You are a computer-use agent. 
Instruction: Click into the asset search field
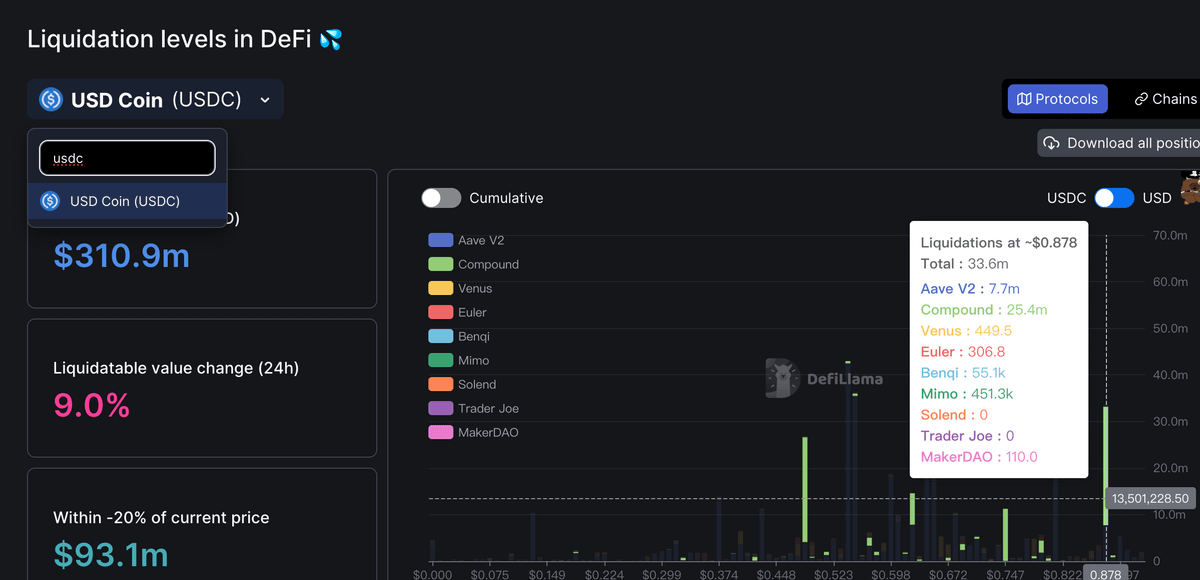127,158
